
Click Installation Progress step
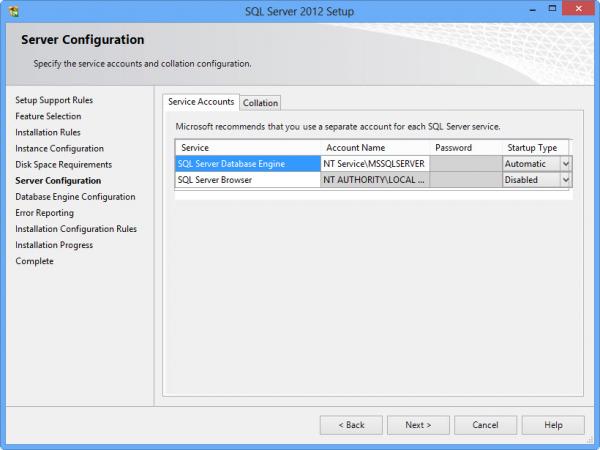pos(54,245)
